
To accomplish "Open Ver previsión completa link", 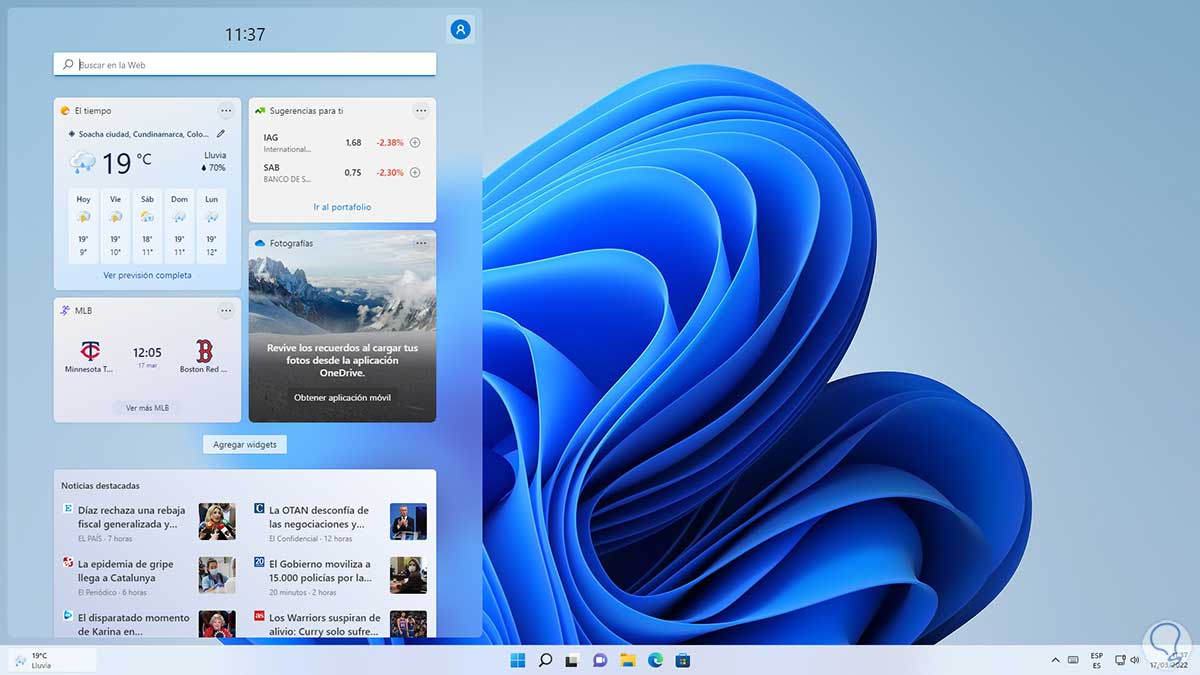I will (x=147, y=275).
